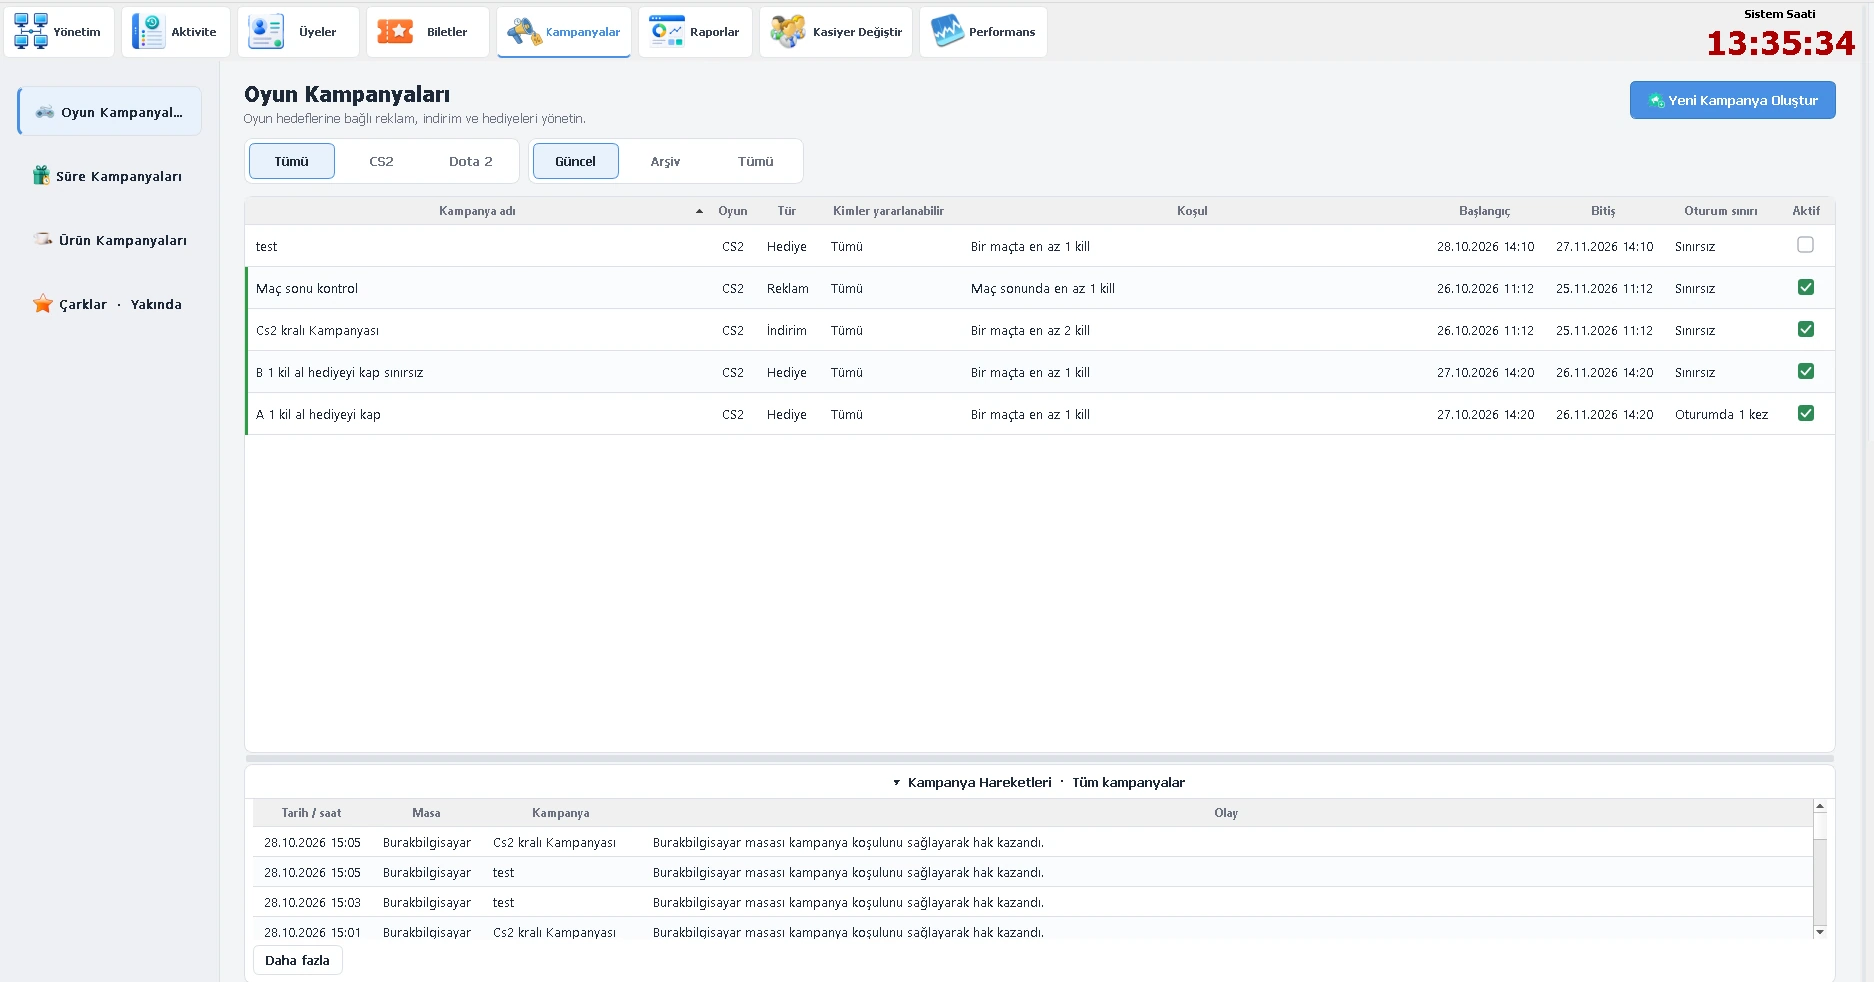Uncheck Aktif for Cs2 kralı Kampanyası
The width and height of the screenshot is (1874, 982).
[x=1805, y=329]
